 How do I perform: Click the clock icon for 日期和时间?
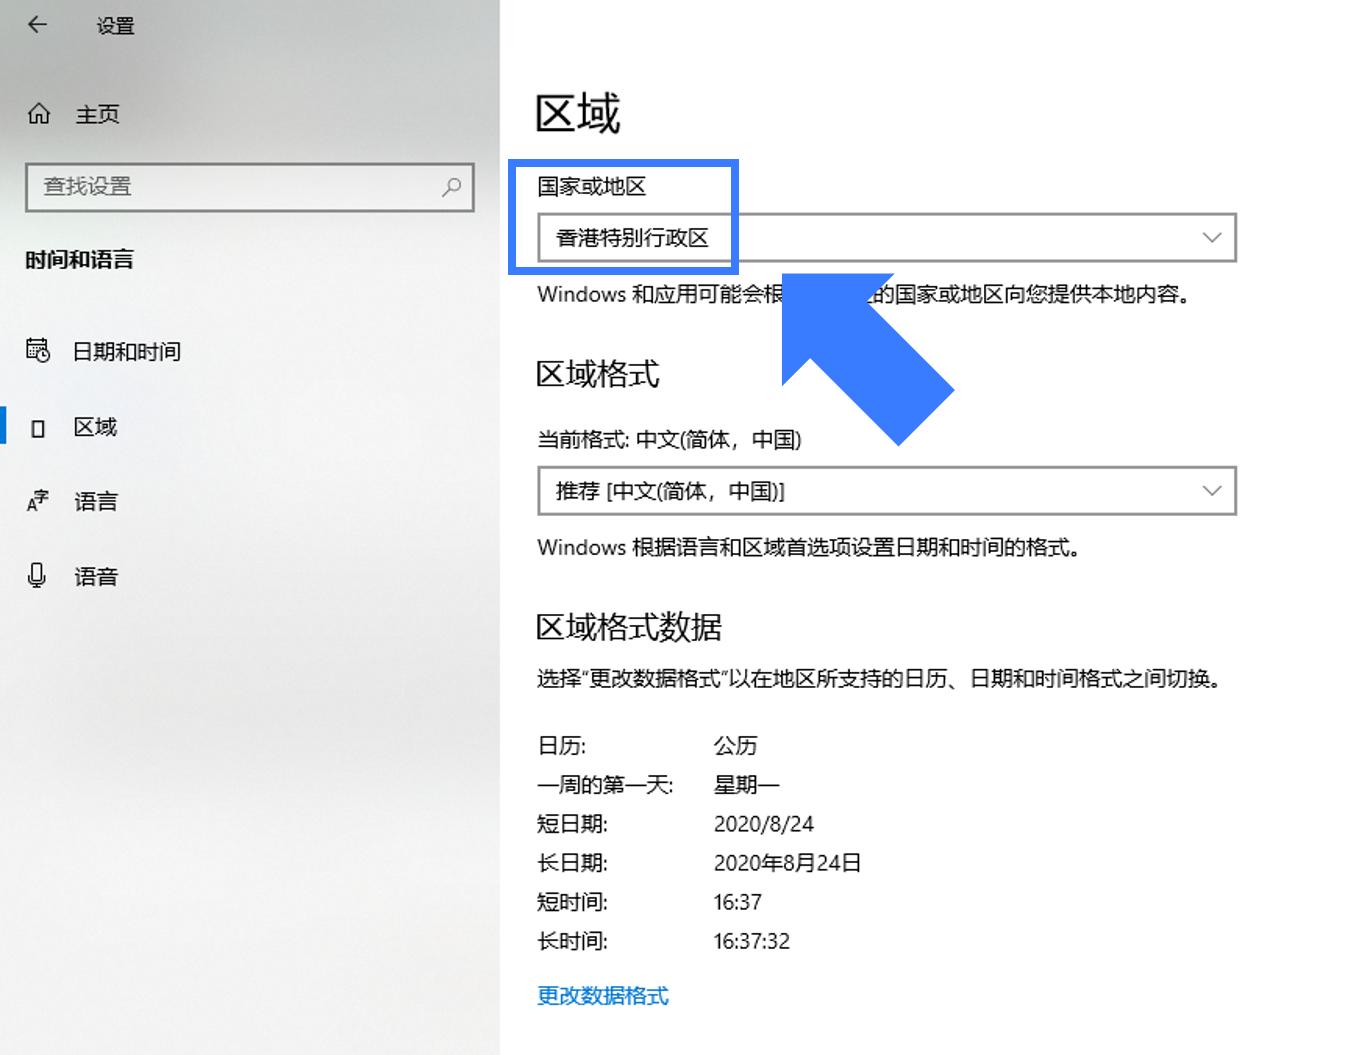tap(38, 351)
